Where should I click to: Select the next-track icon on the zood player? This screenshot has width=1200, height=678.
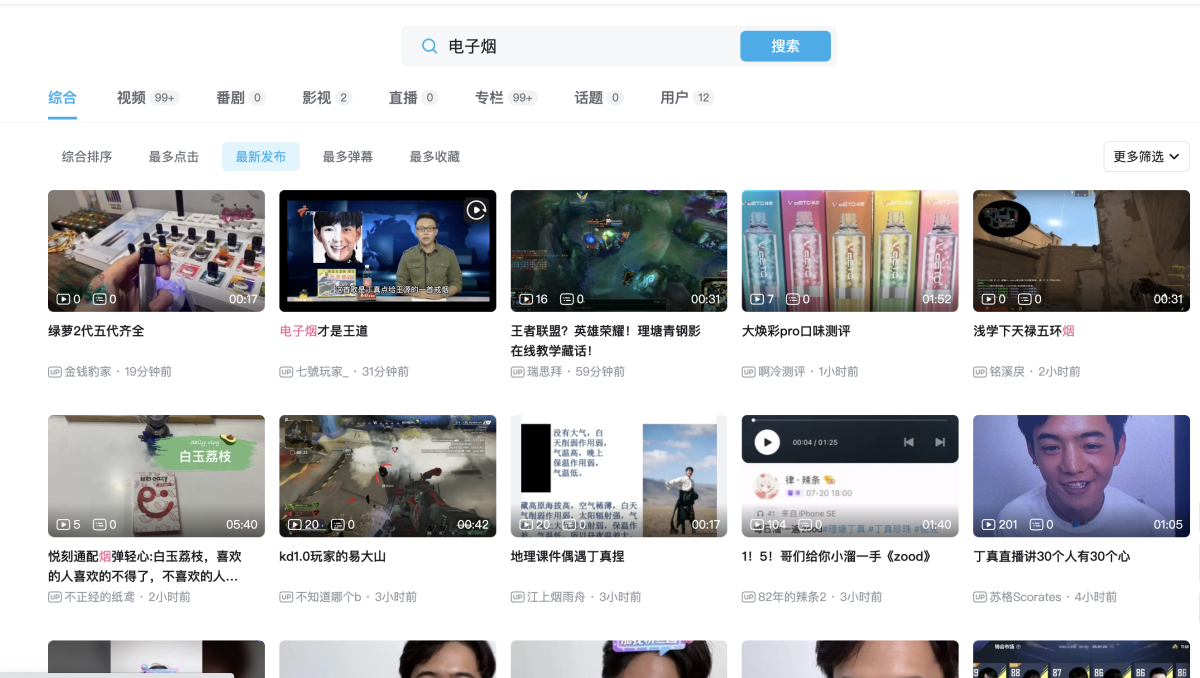coord(939,440)
